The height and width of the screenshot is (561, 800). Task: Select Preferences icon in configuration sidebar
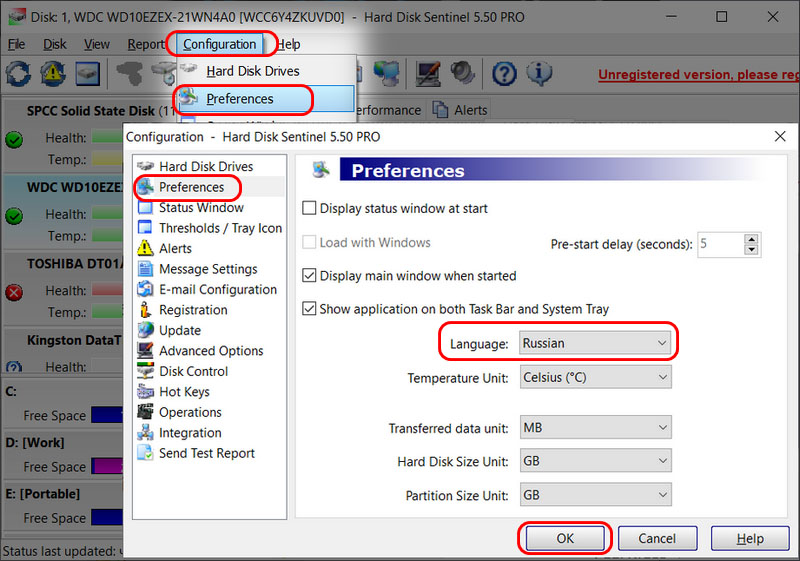145,187
